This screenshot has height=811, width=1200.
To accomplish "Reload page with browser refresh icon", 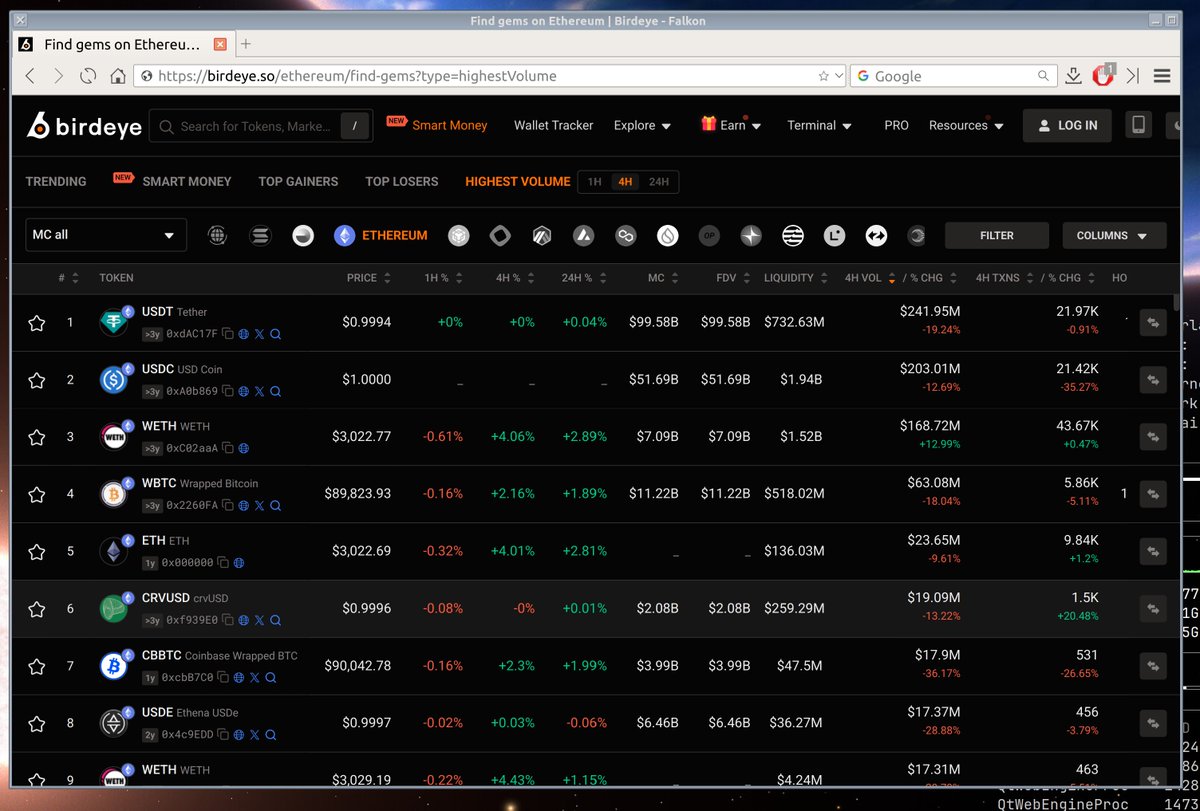I will coord(88,76).
